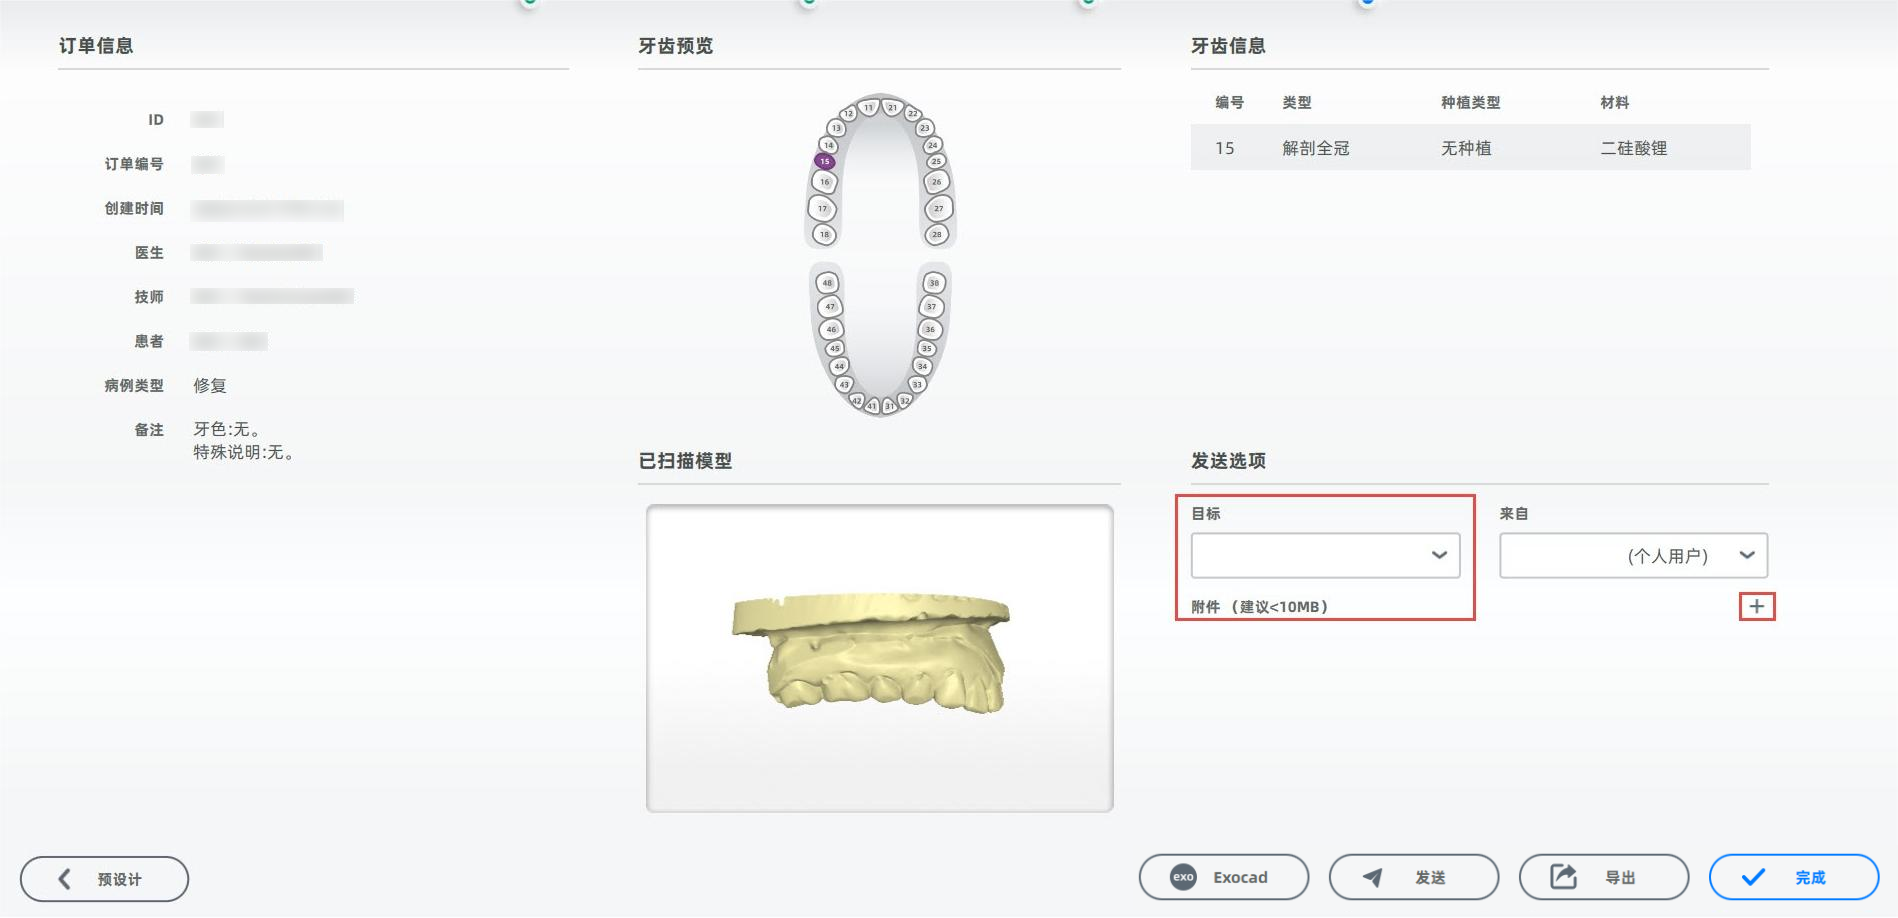Screen dimensions: 1898x918
Task: Send the order with the 发送 button
Action: click(1413, 877)
